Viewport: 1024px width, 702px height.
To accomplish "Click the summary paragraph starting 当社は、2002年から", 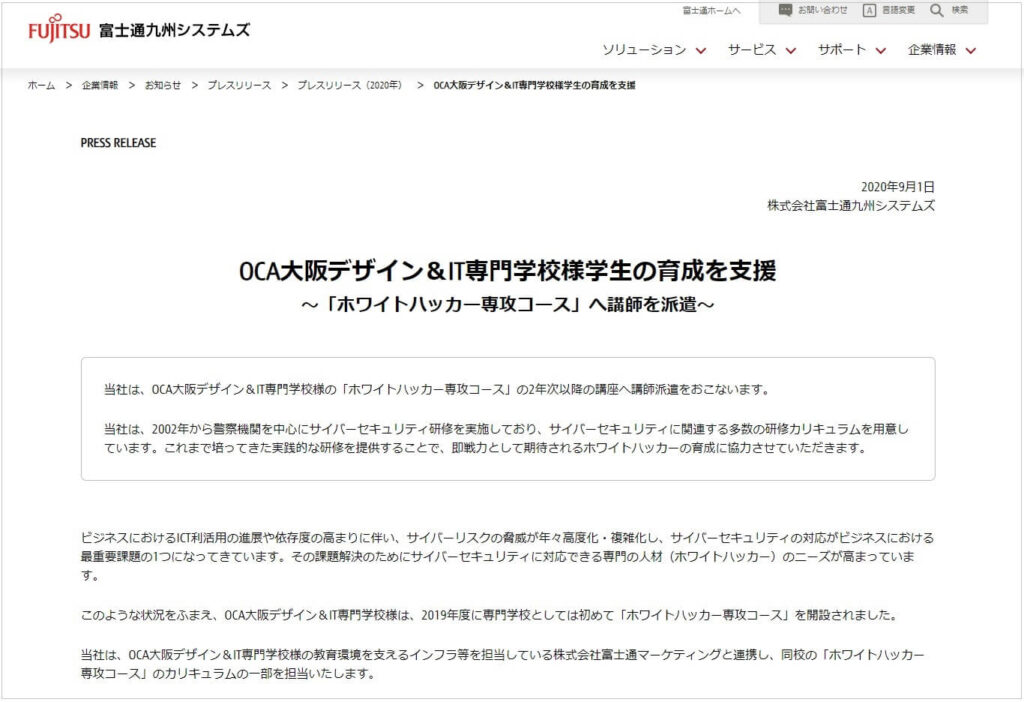I will 507,438.
